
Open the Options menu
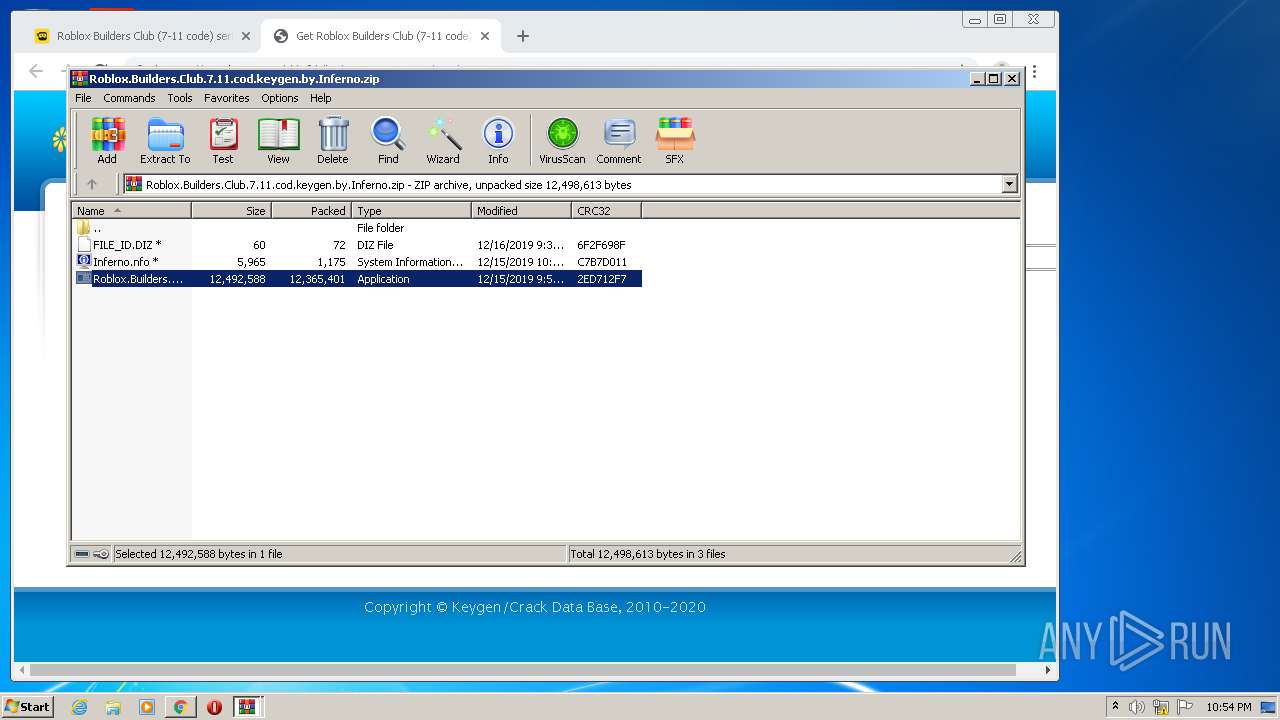[280, 98]
